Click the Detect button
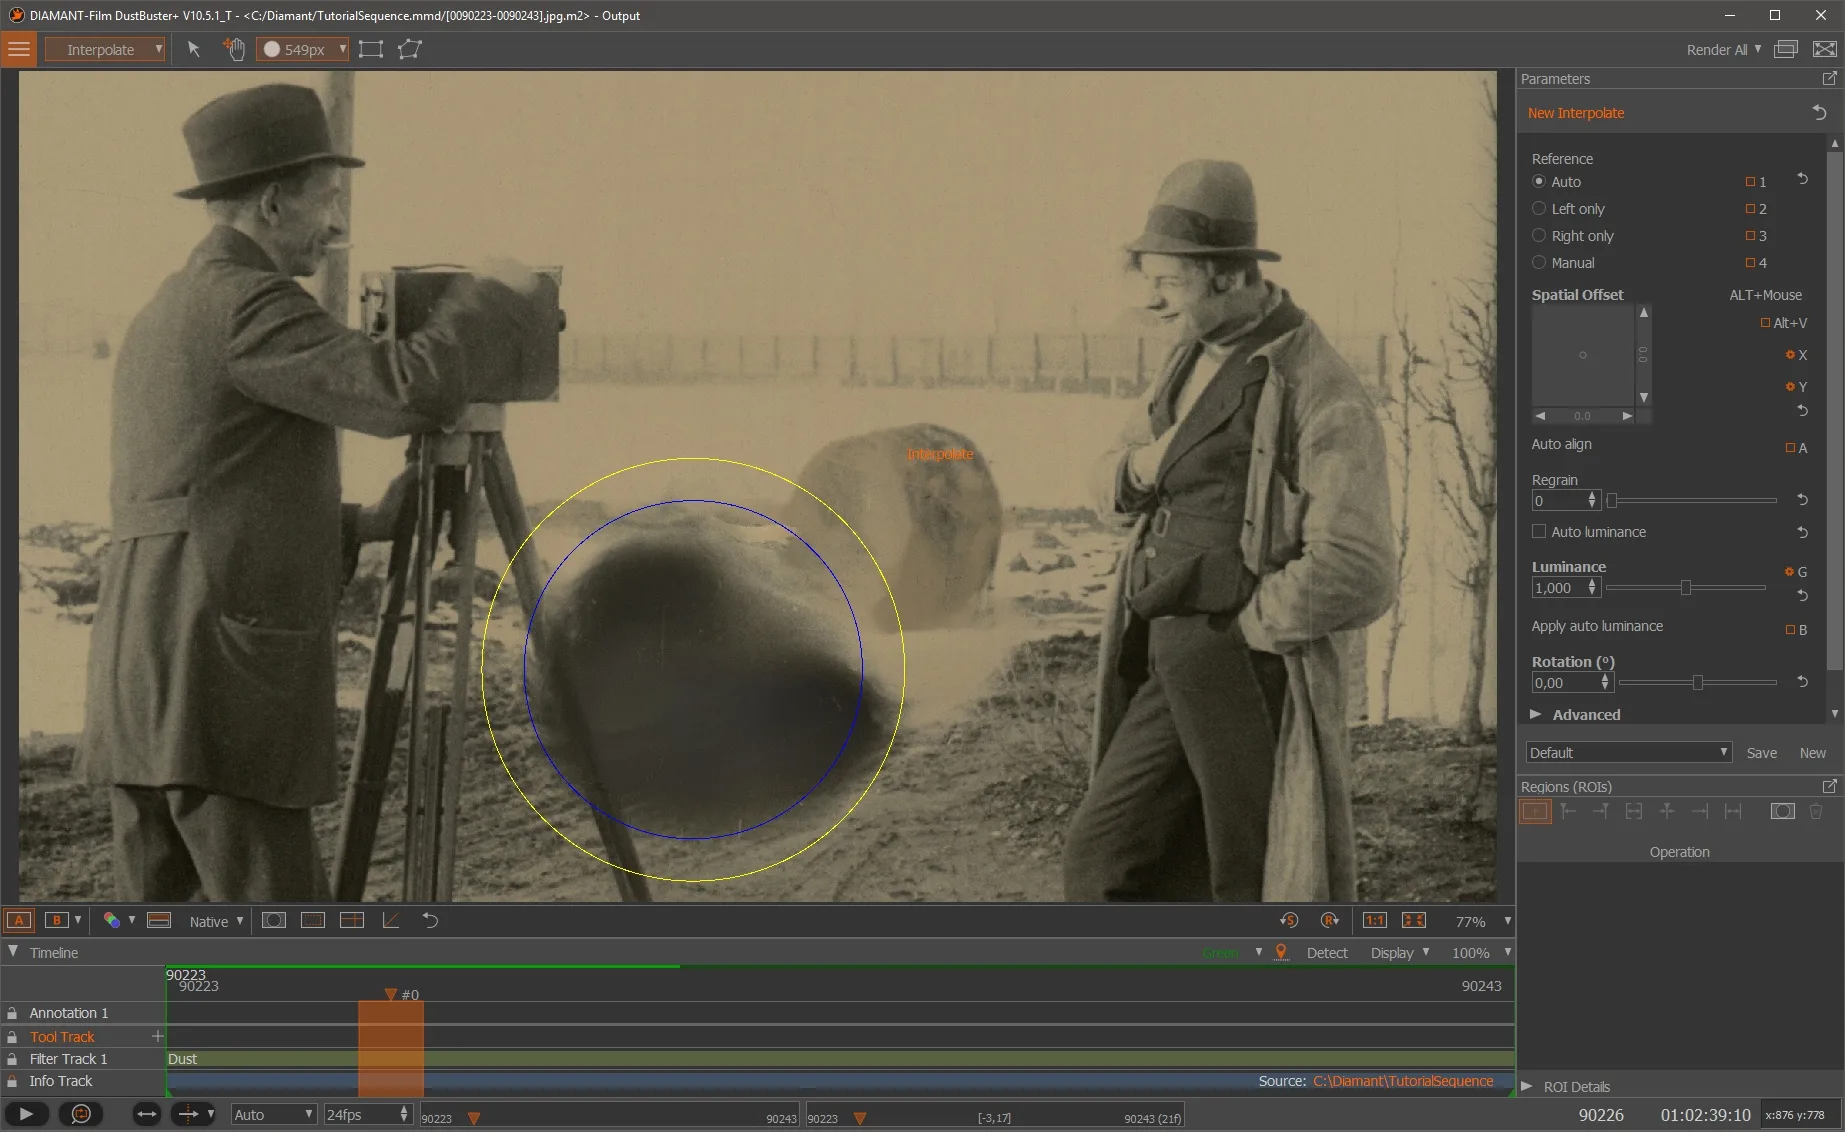Viewport: 1845px width, 1132px height. tap(1326, 953)
